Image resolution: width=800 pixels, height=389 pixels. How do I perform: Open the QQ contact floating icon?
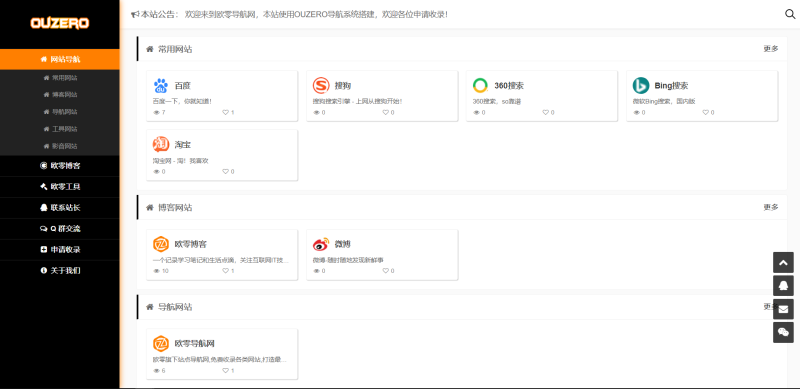pyautogui.click(x=783, y=286)
